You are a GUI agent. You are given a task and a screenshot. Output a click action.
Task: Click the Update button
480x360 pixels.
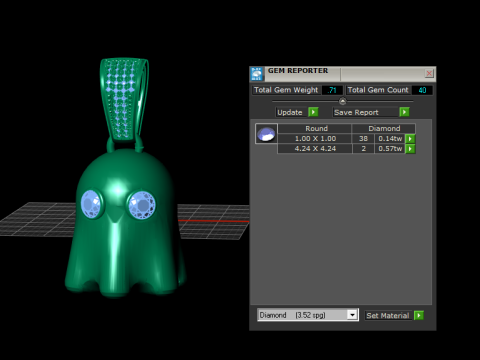point(290,112)
